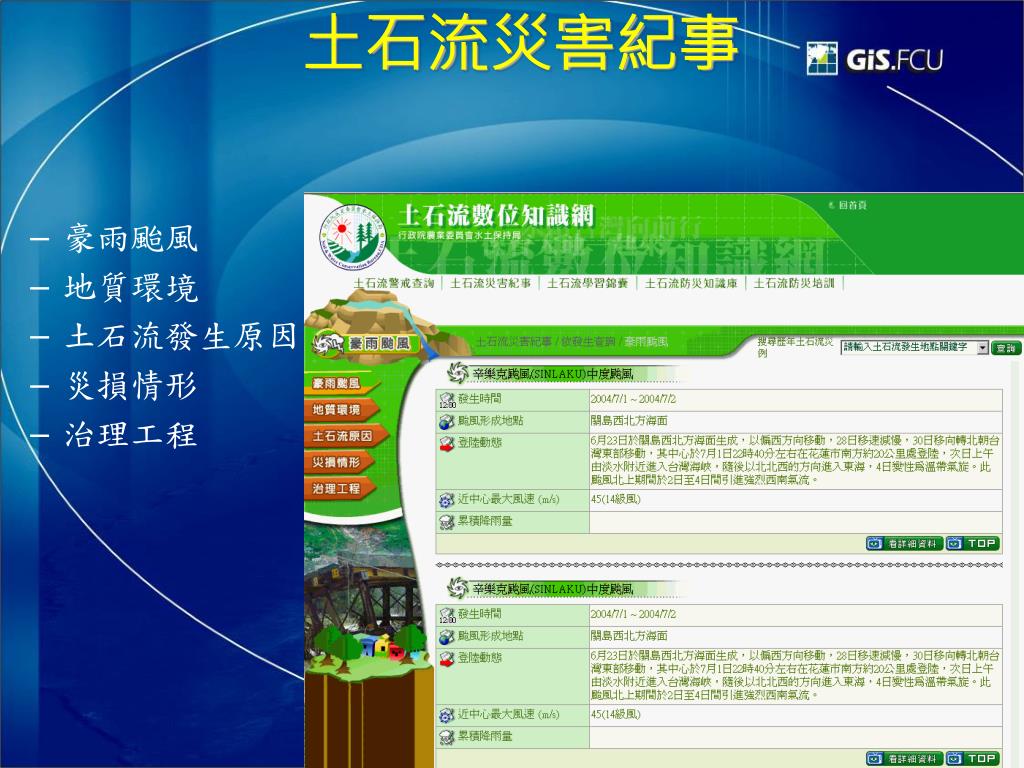Image resolution: width=1024 pixels, height=768 pixels.
Task: Click the gear icon beside first 近中心最大風速
Action: 447,500
